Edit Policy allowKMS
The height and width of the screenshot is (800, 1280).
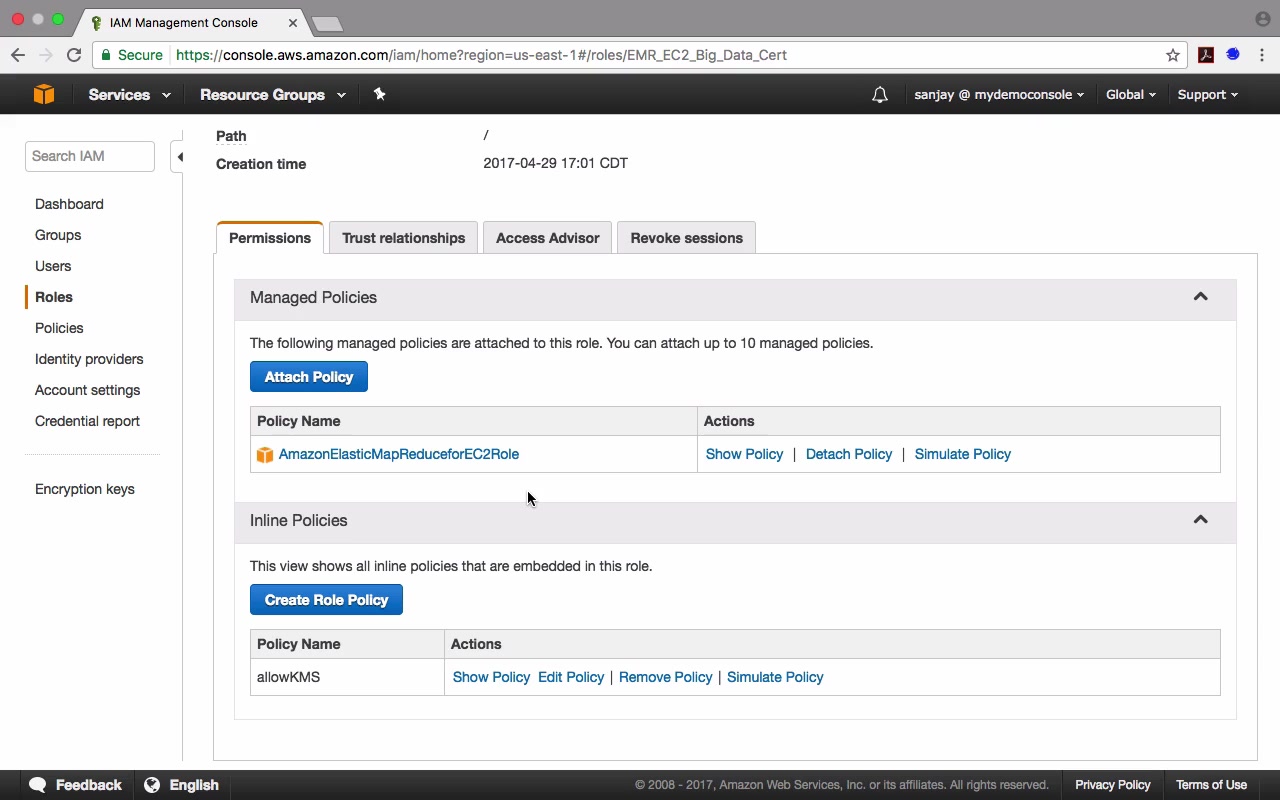(x=571, y=677)
